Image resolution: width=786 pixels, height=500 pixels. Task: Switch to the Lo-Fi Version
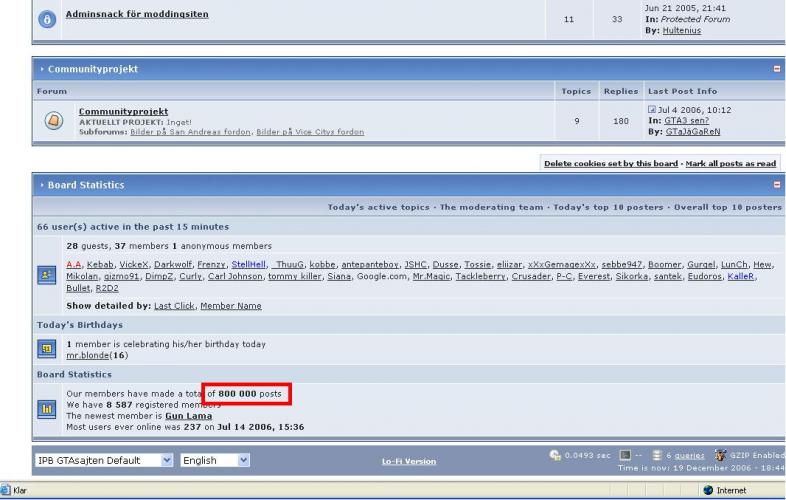pos(409,461)
